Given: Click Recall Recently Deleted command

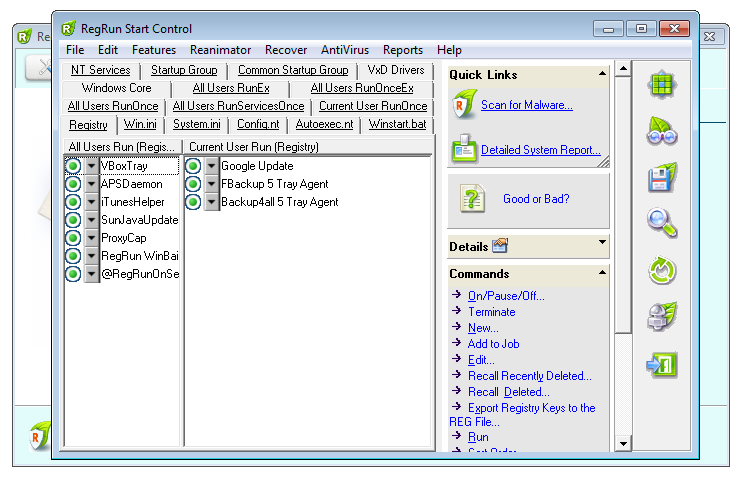Looking at the screenshot, I should tap(529, 376).
